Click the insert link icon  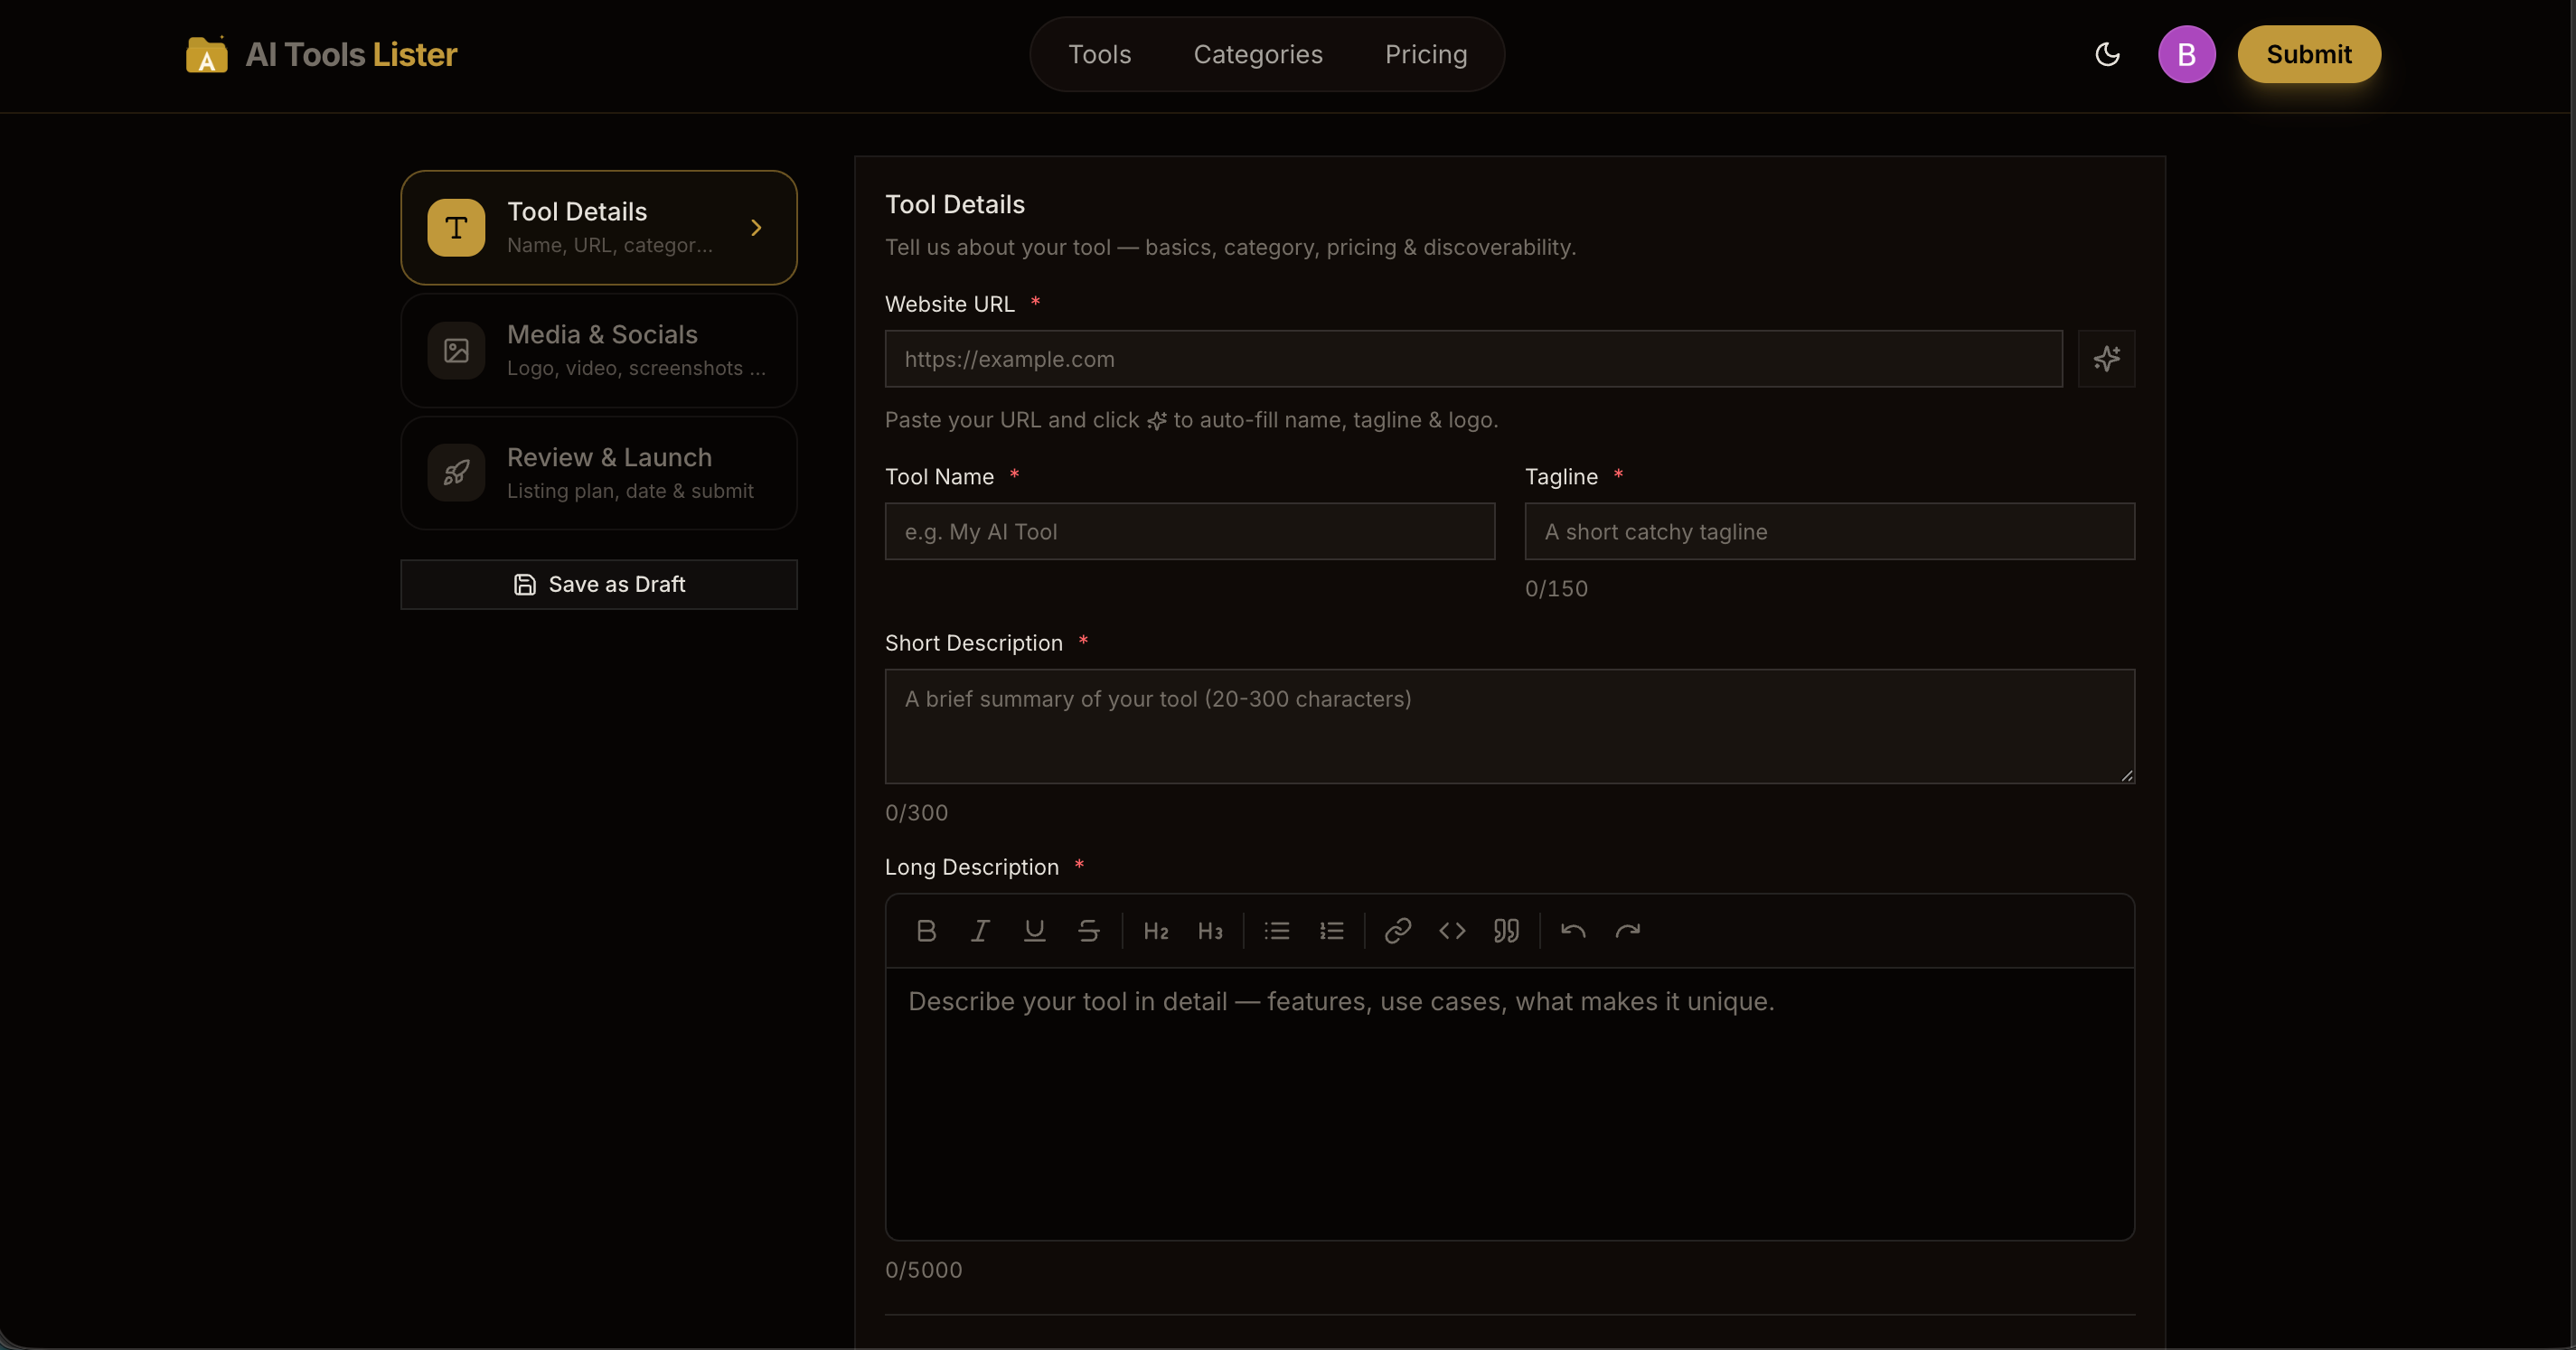1397,931
